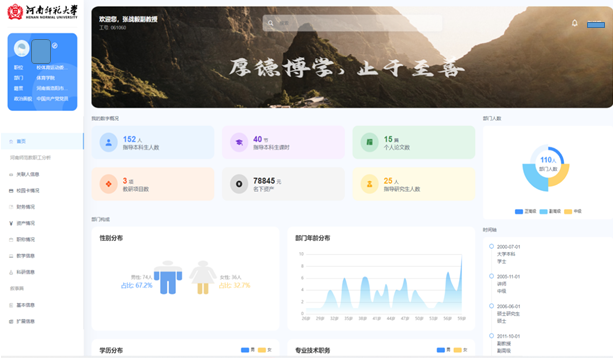Click the 2000-07-01 timeline marker
This screenshot has width=613, height=362.
click(x=491, y=246)
